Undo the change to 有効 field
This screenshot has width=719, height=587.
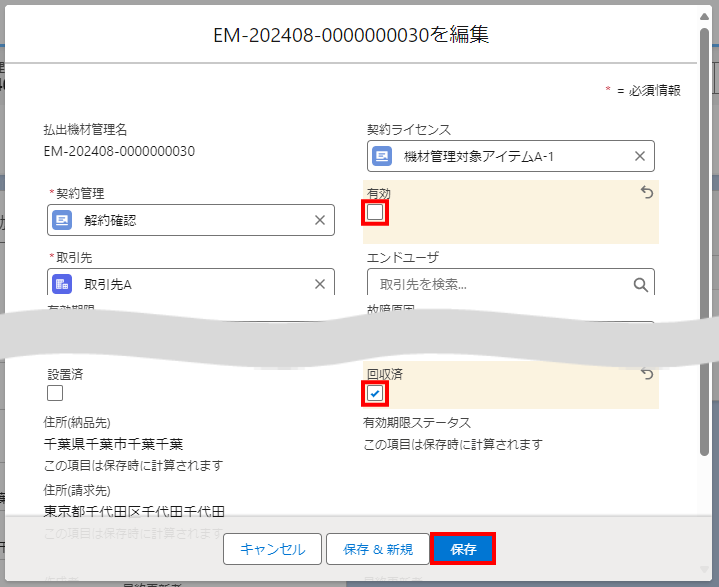point(647,192)
